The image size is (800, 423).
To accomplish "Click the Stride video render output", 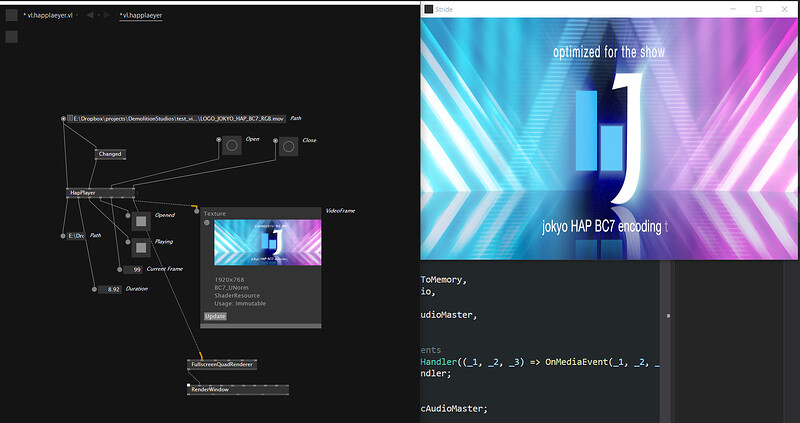I will [609, 139].
